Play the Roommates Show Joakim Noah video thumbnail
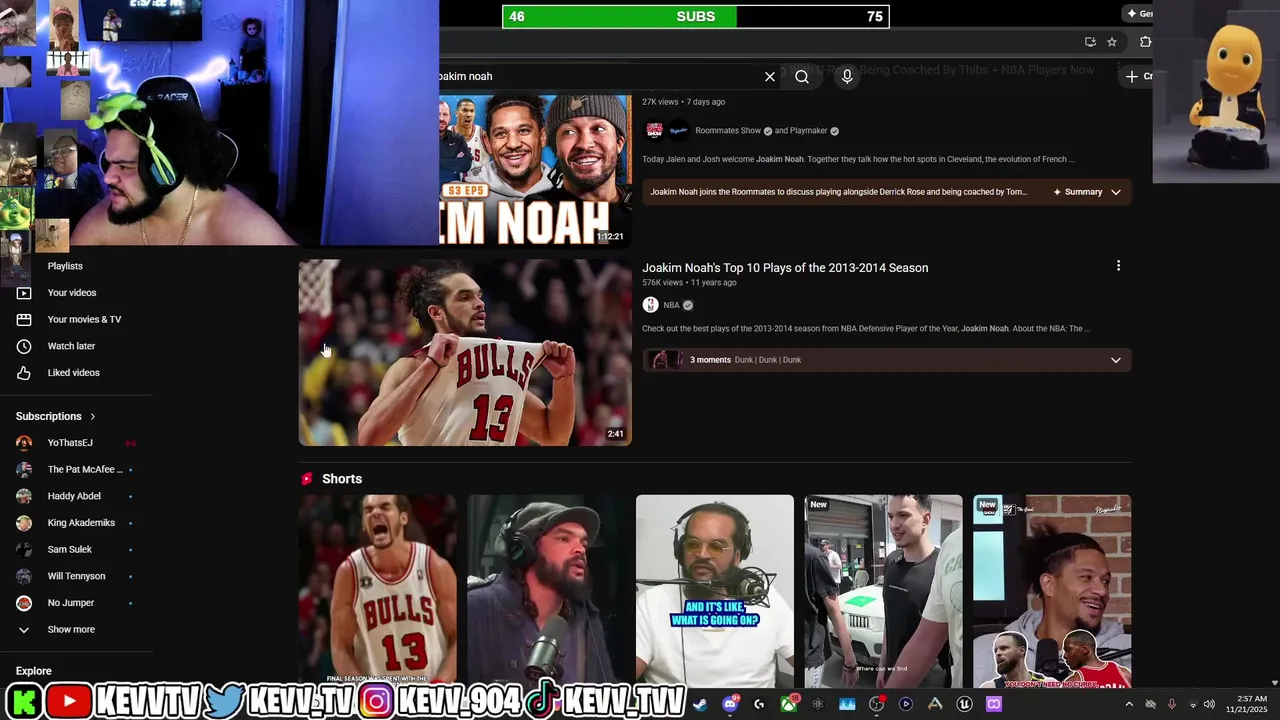This screenshot has height=720, width=1280. (535, 170)
